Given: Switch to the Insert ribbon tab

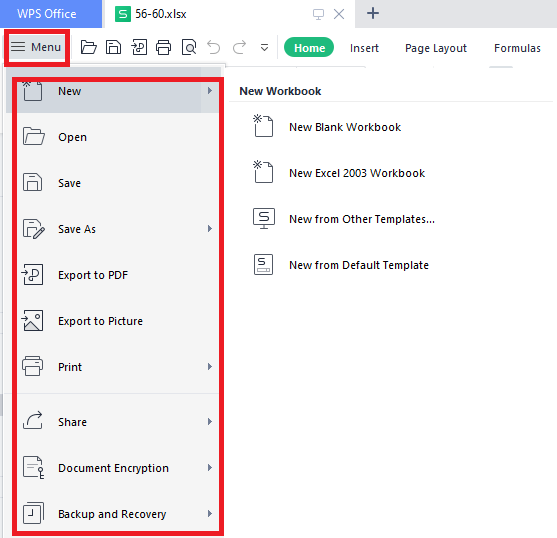Looking at the screenshot, I should pos(364,48).
